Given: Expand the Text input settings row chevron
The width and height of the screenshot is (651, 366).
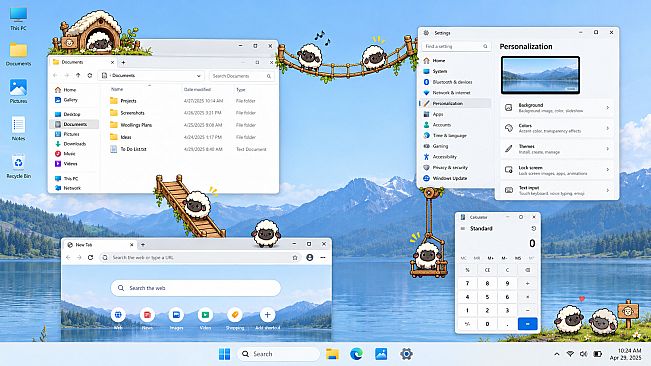Looking at the screenshot, I should (x=607, y=190).
